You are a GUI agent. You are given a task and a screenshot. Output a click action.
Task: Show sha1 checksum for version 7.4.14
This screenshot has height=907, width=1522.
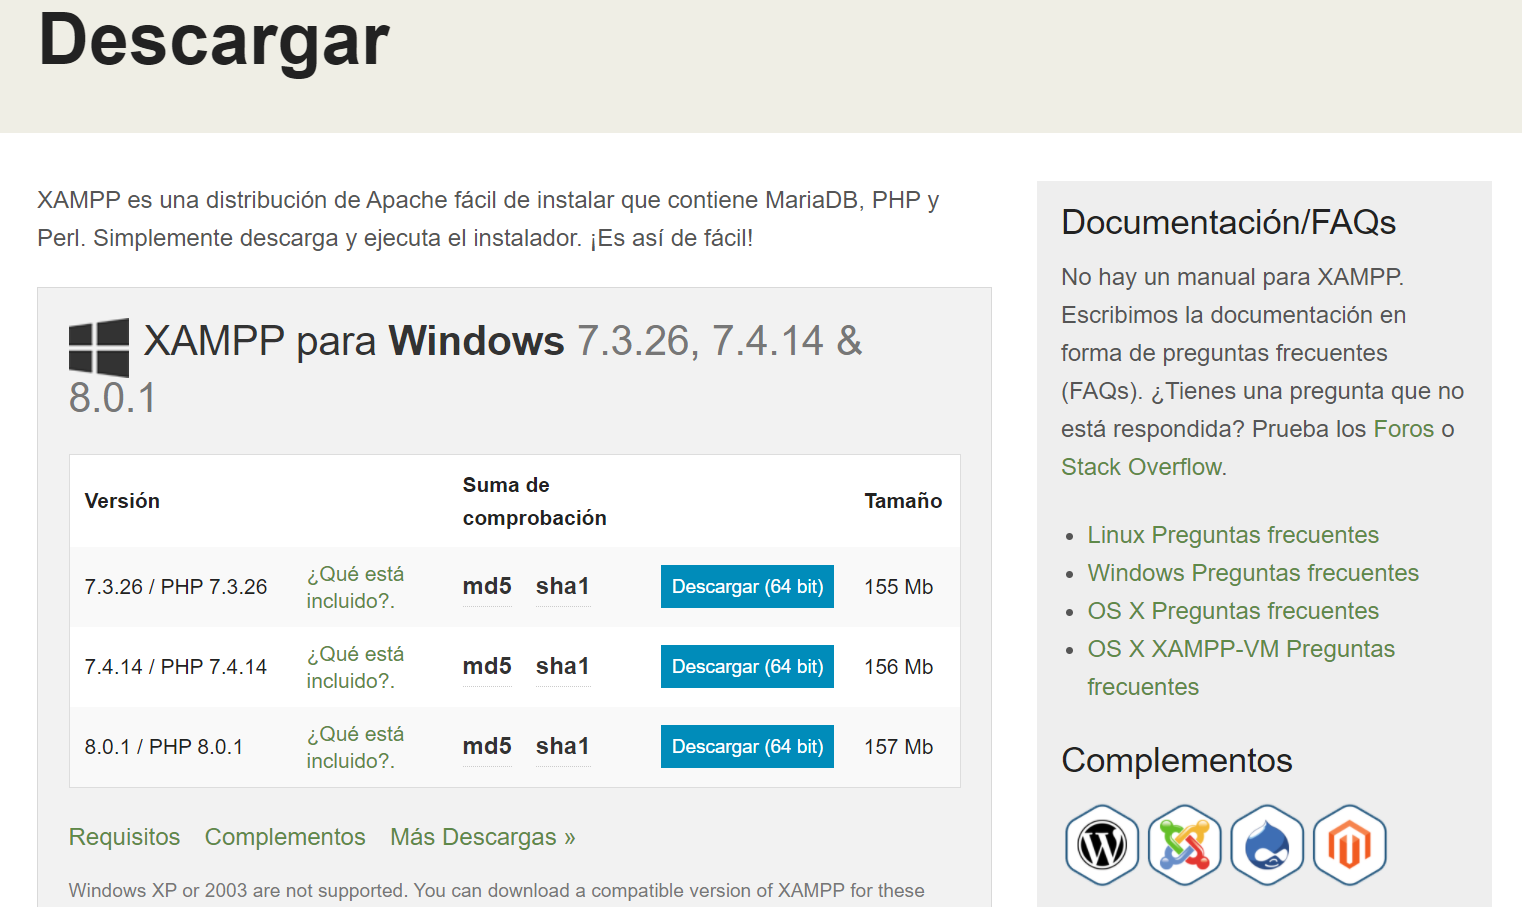pyautogui.click(x=563, y=667)
